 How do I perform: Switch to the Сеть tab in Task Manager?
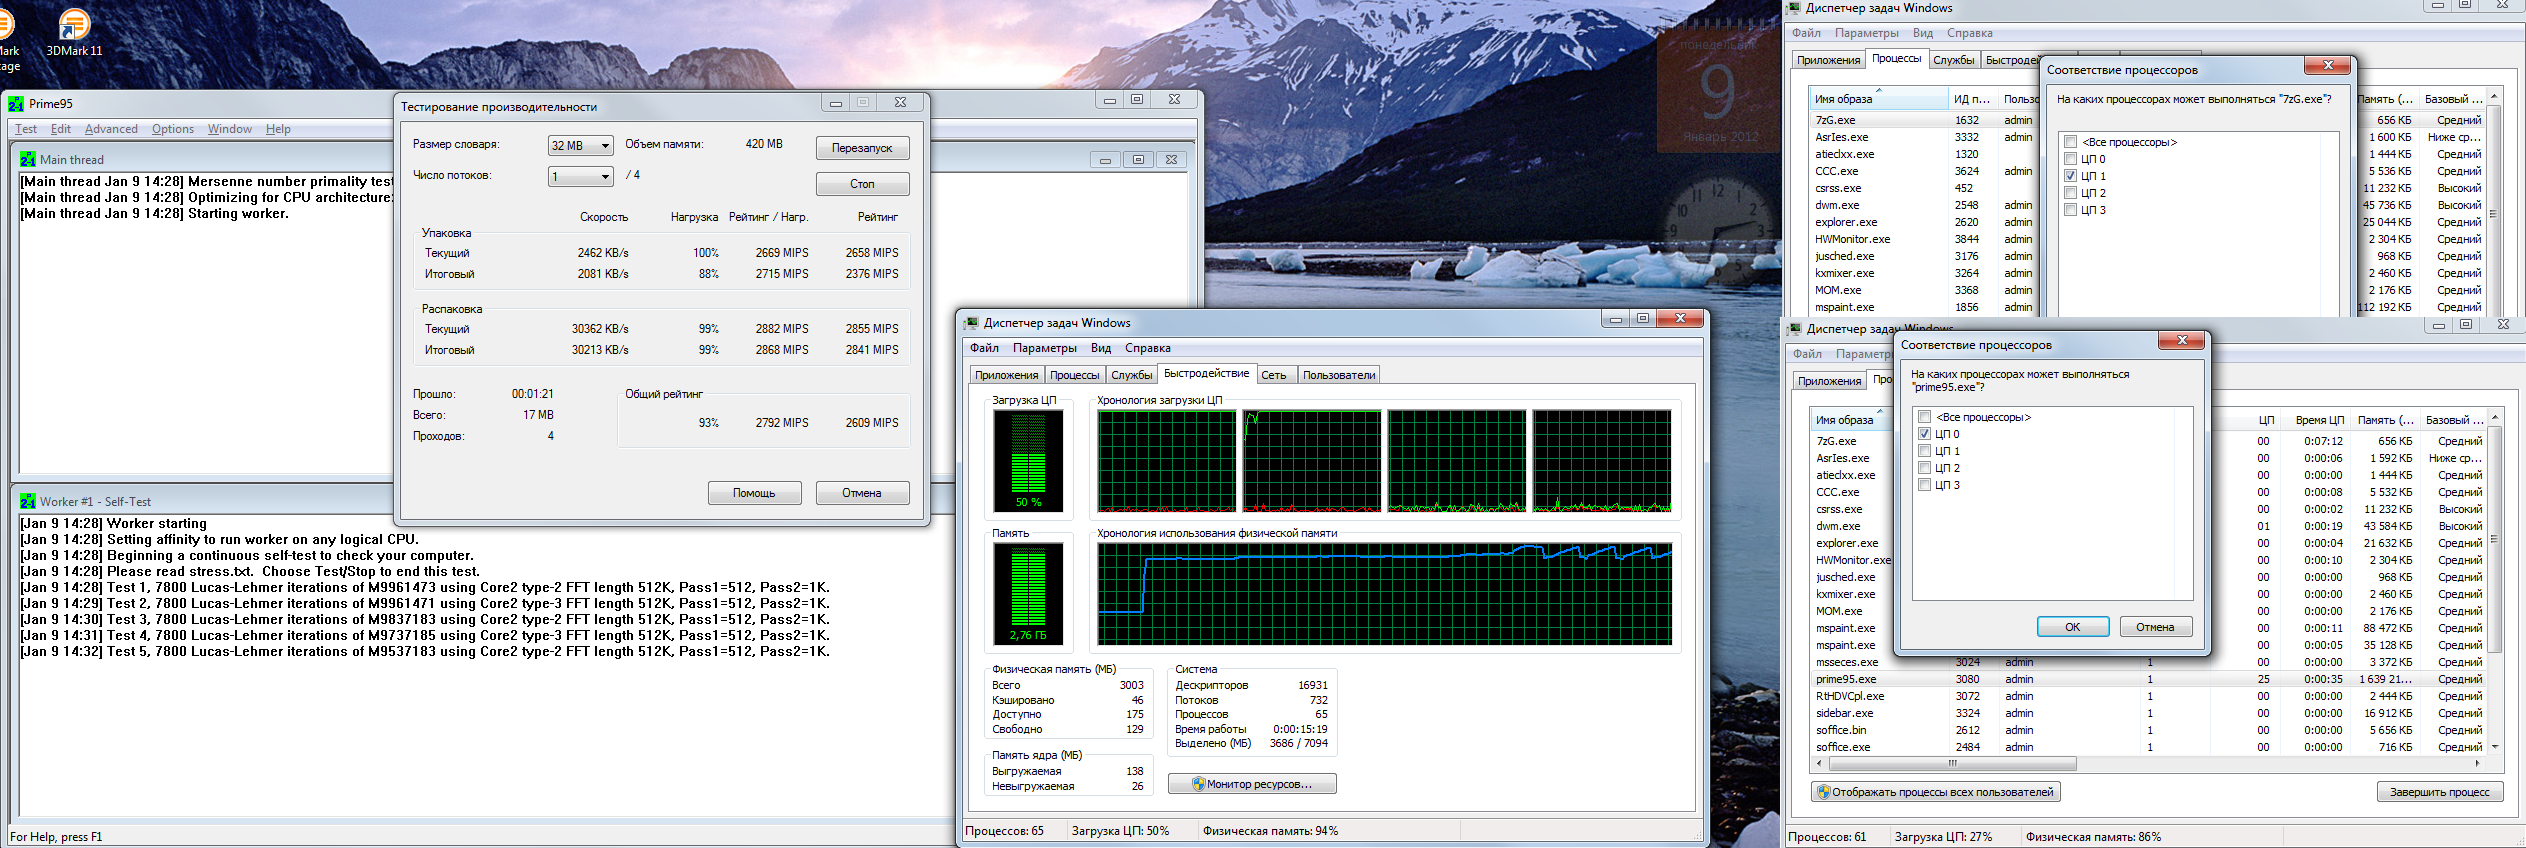1273,375
